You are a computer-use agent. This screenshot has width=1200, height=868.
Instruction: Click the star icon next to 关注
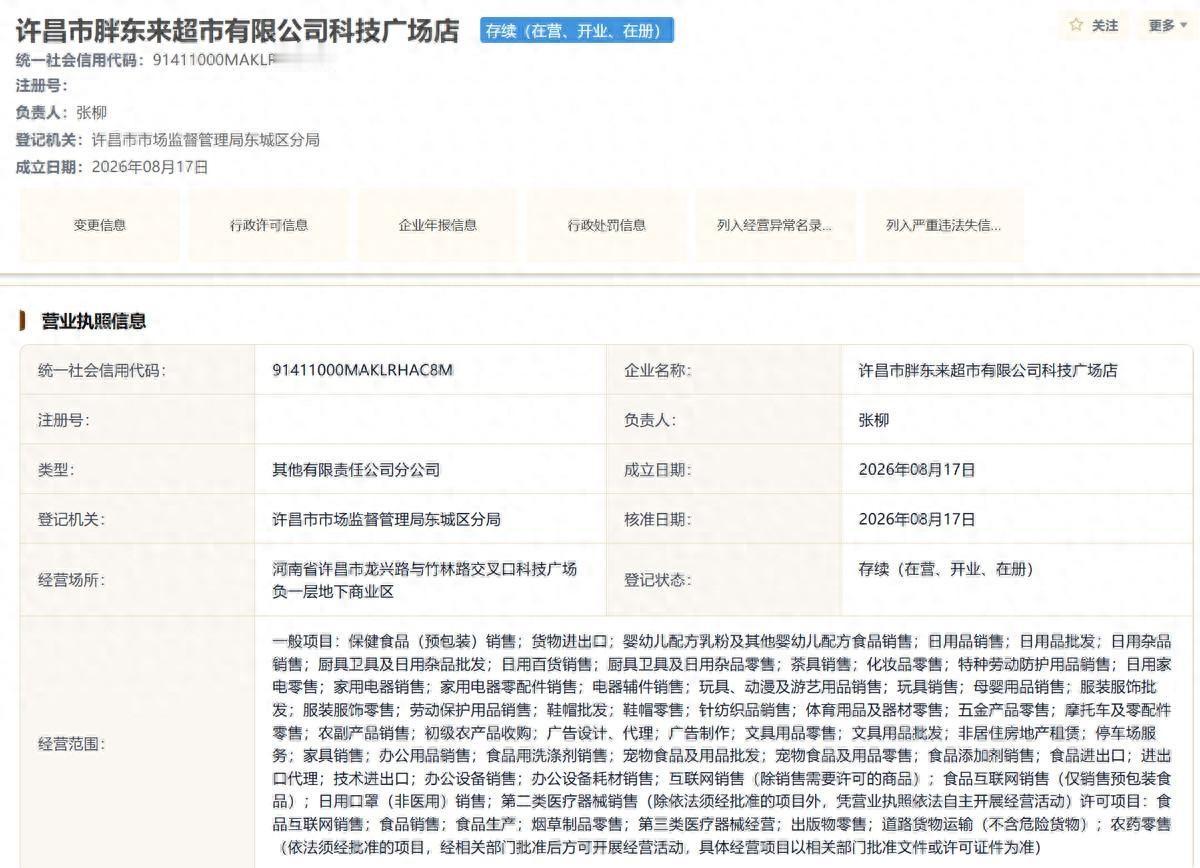click(1076, 25)
